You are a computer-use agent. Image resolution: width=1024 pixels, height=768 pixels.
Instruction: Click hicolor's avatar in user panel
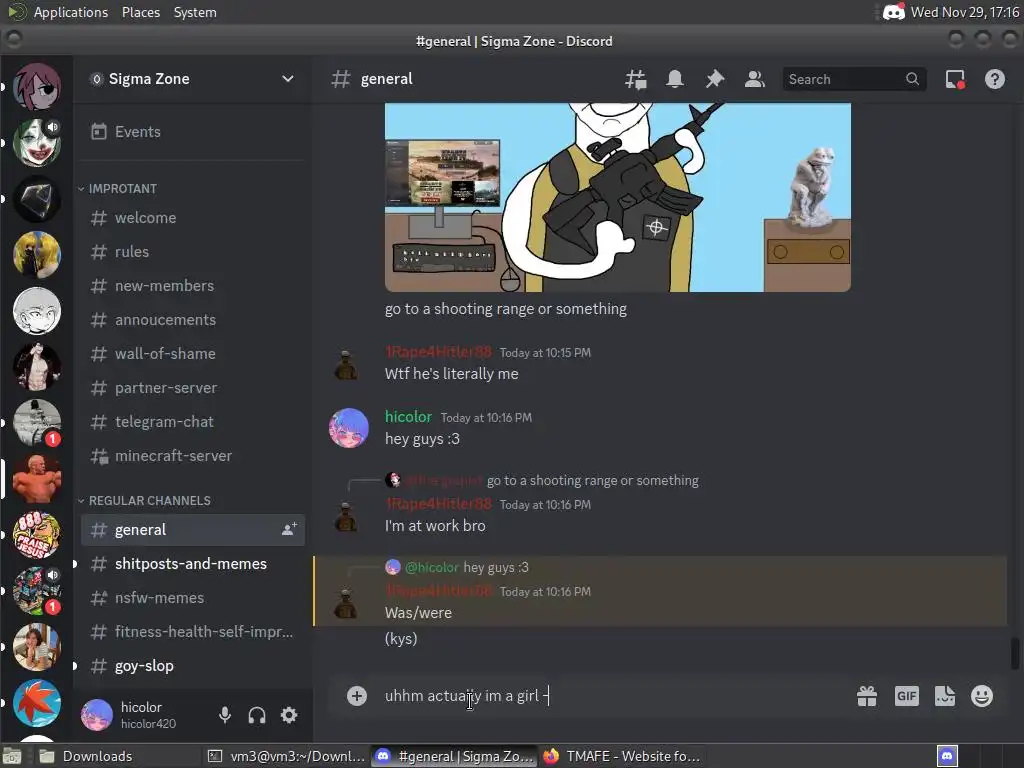(x=97, y=715)
